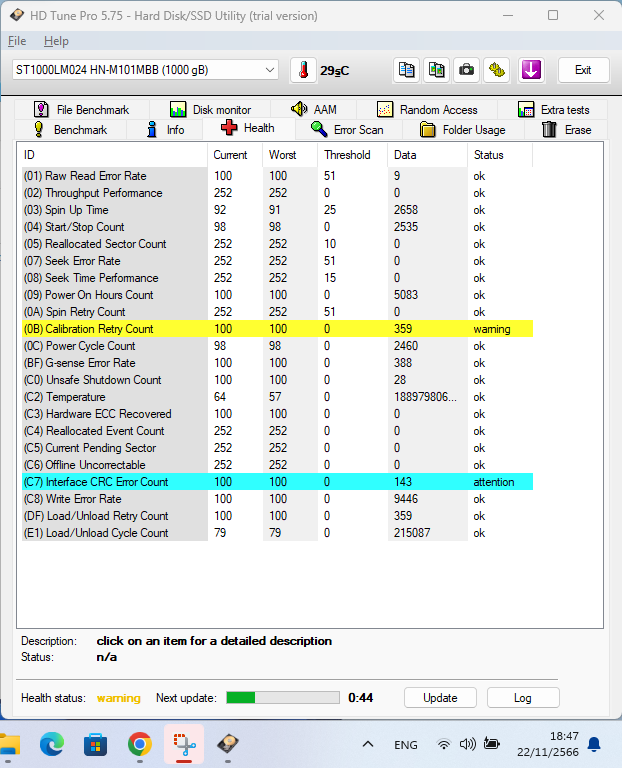Open Snipping Tool from the taskbar
The width and height of the screenshot is (622, 768).
coord(184,744)
